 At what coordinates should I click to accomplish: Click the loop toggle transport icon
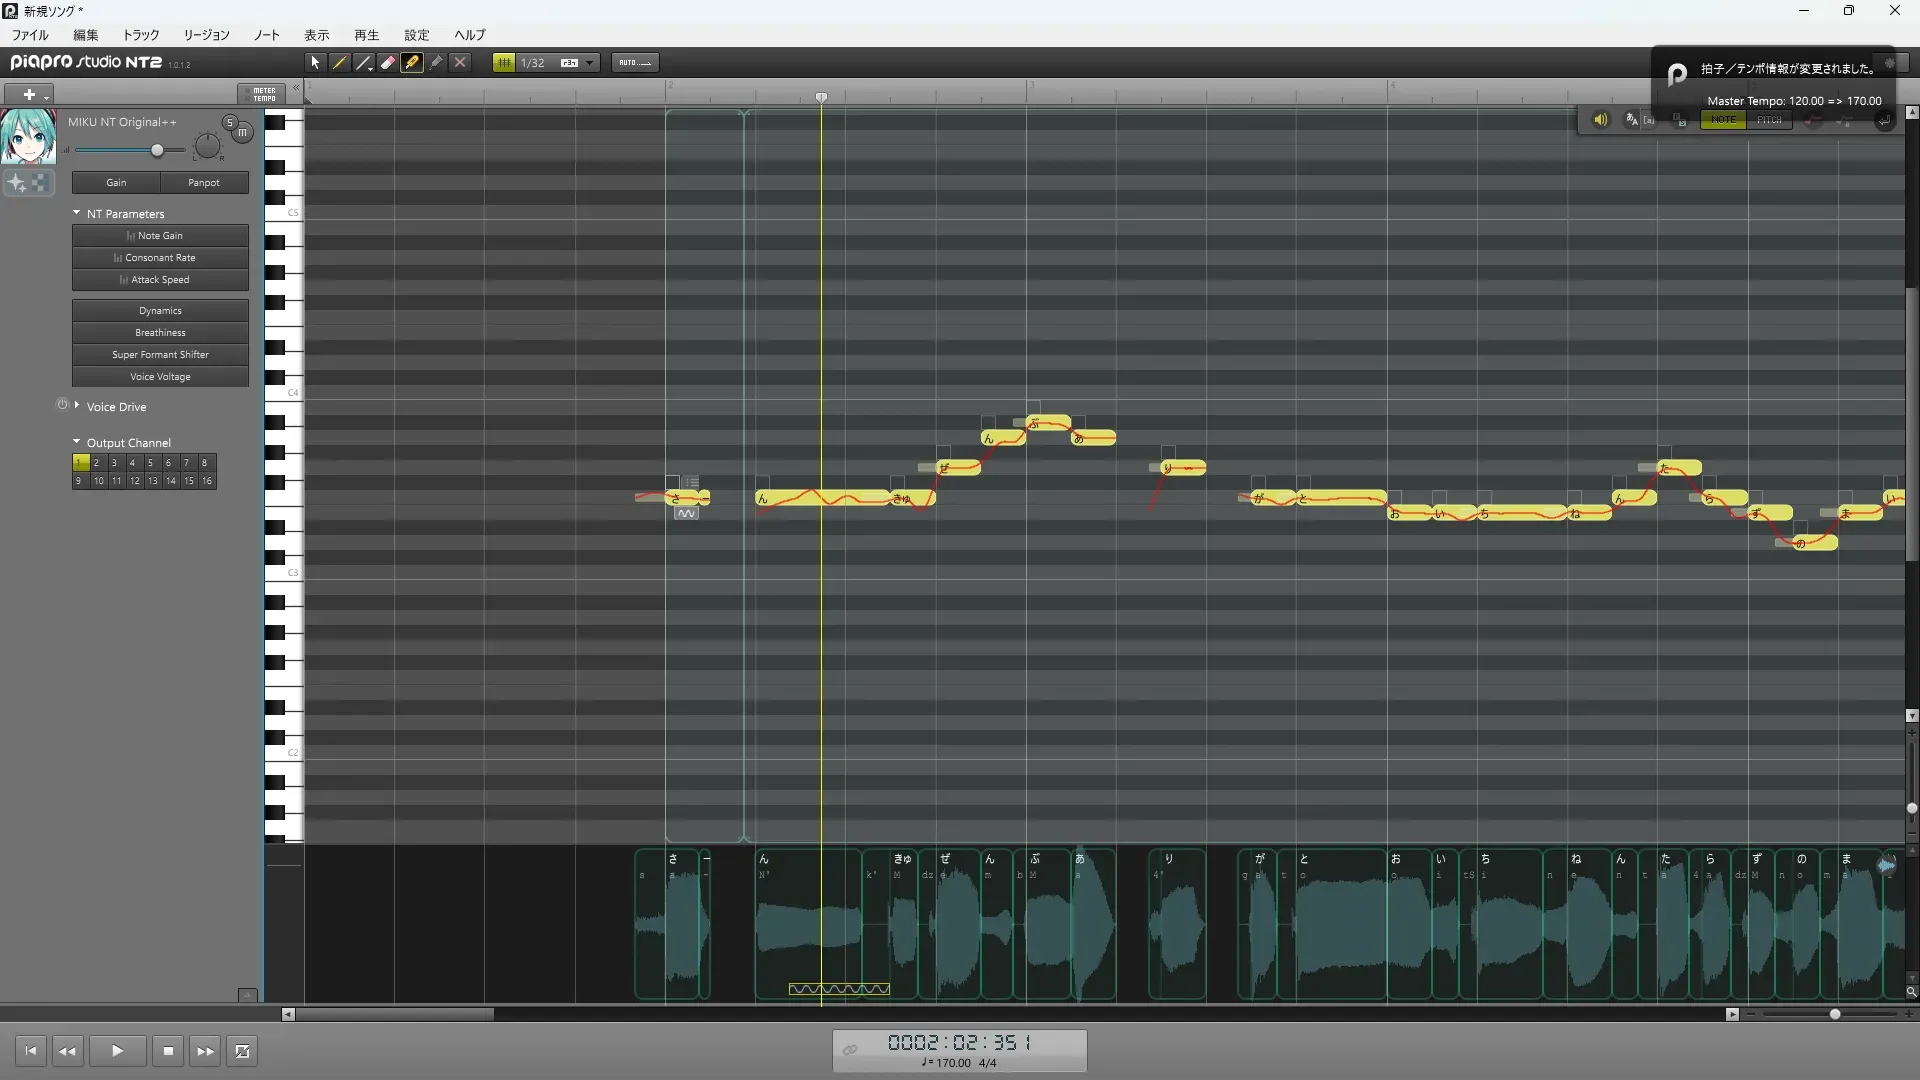(242, 1051)
